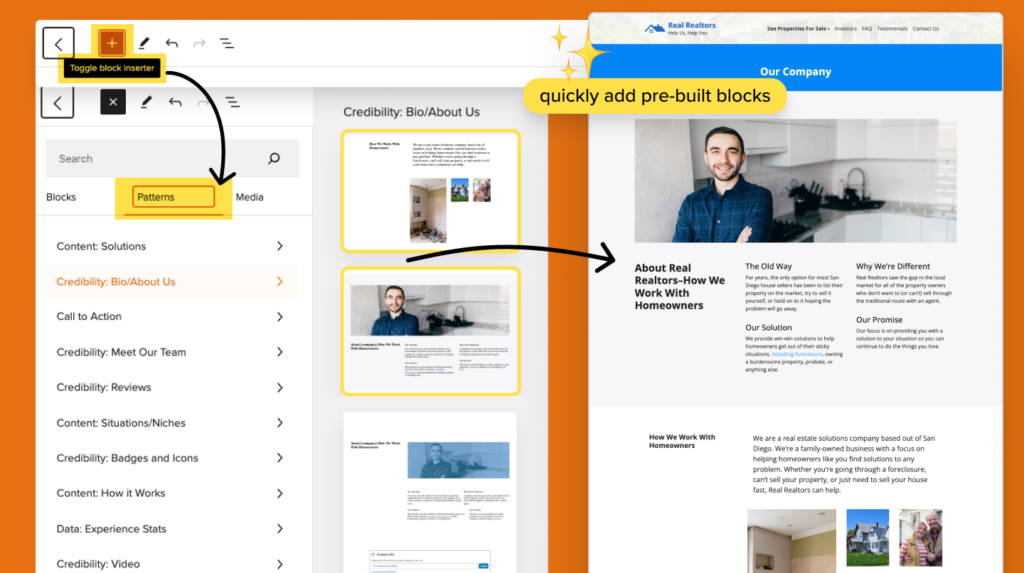Click the search magnifier icon

tap(274, 158)
